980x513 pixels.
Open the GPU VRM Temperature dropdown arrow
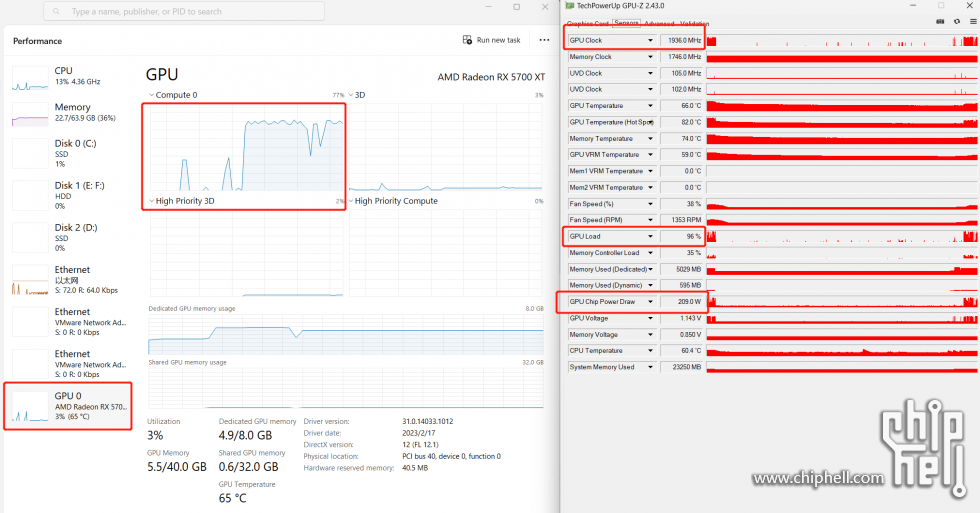click(x=650, y=155)
